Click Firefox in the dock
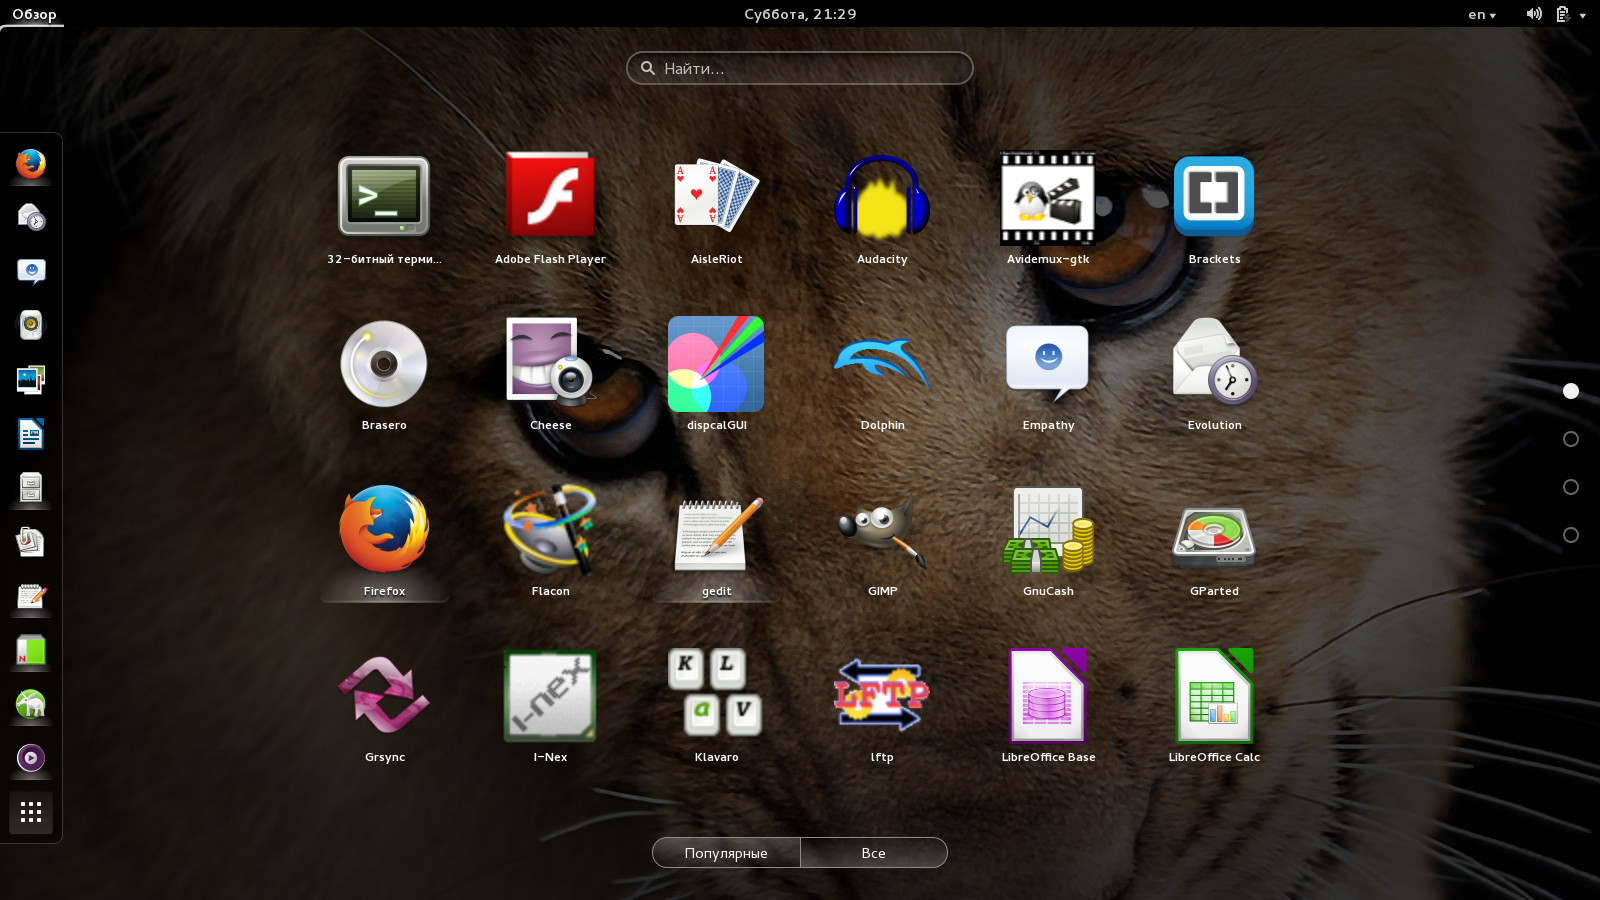Image resolution: width=1600 pixels, height=900 pixels. [x=31, y=164]
